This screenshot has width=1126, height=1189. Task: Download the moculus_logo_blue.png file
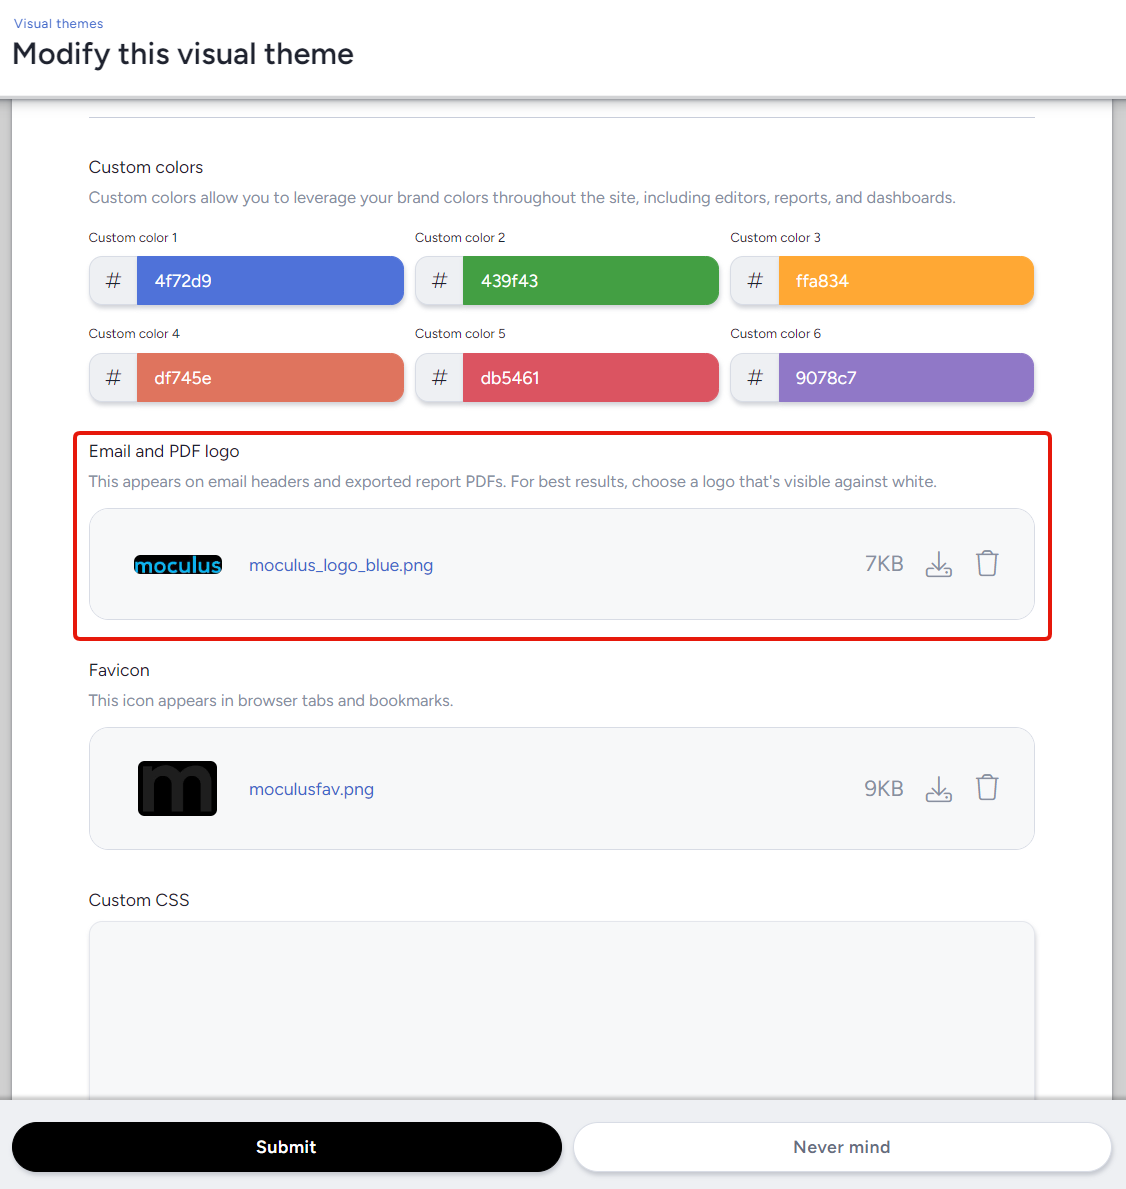pyautogui.click(x=938, y=565)
